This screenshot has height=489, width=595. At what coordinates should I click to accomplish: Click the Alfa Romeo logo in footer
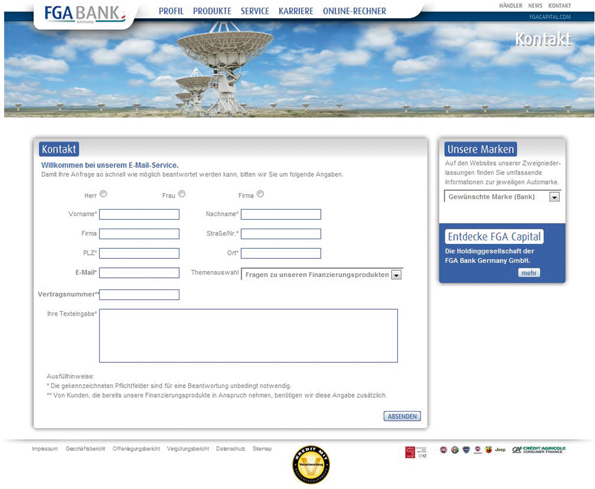point(455,450)
